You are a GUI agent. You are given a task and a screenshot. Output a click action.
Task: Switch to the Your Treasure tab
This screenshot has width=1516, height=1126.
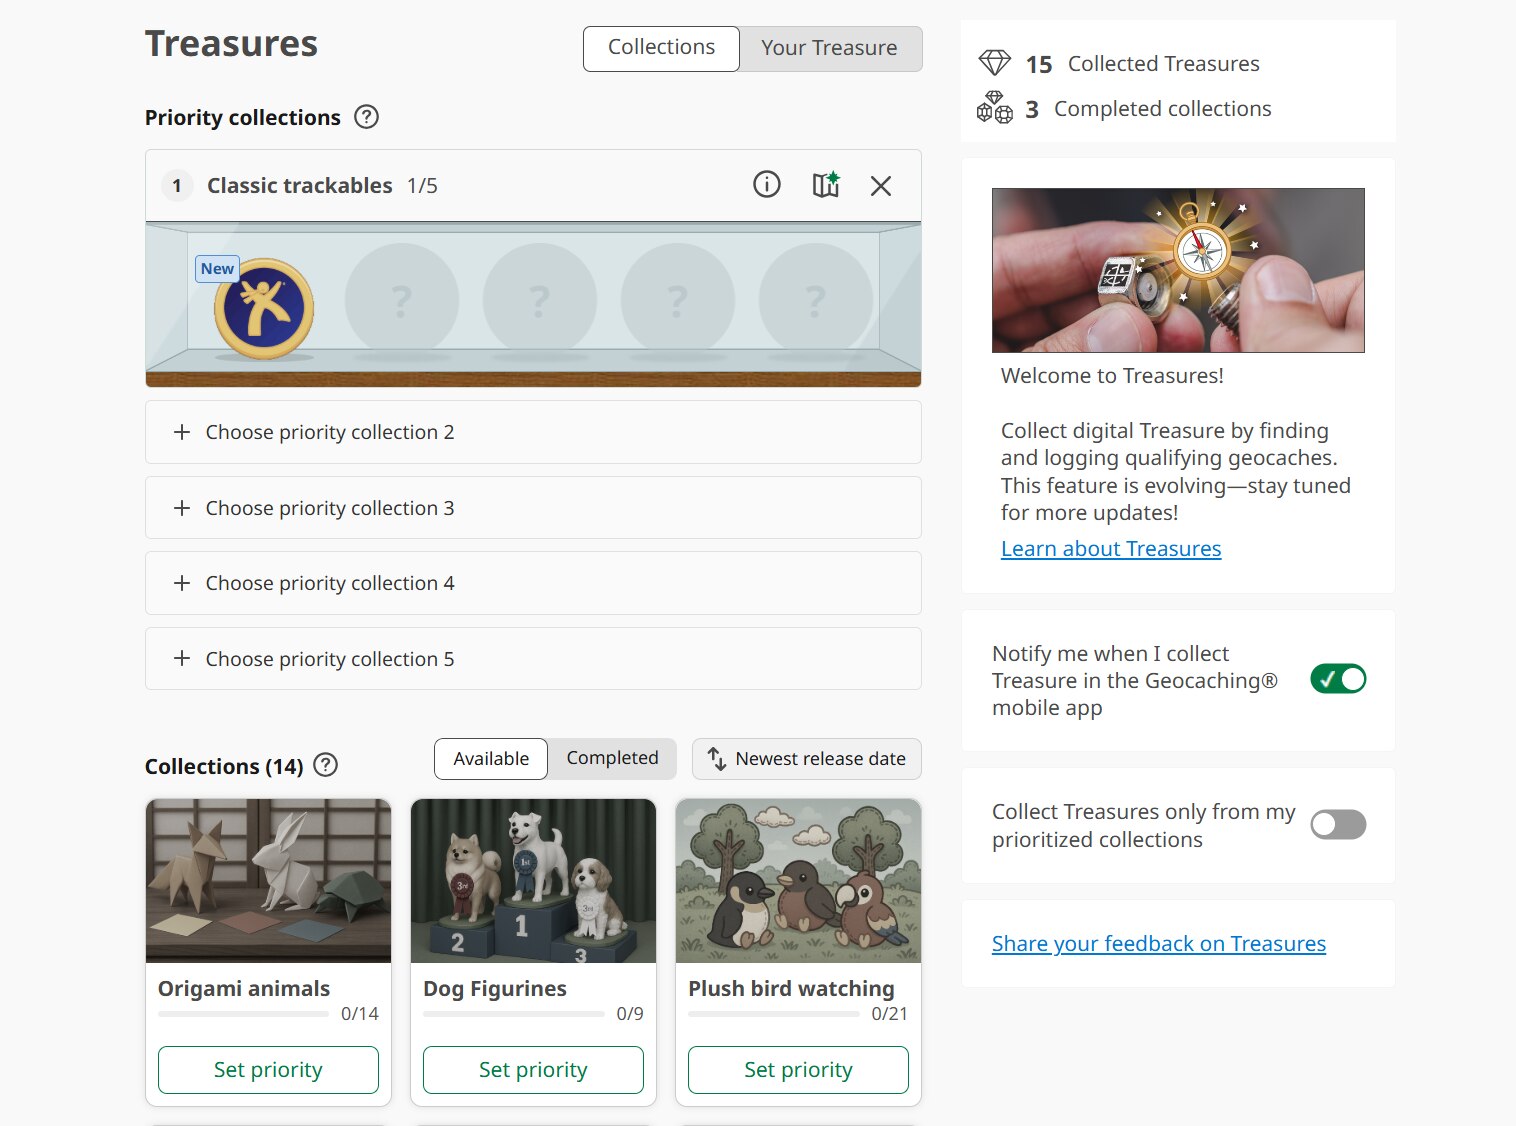click(829, 48)
